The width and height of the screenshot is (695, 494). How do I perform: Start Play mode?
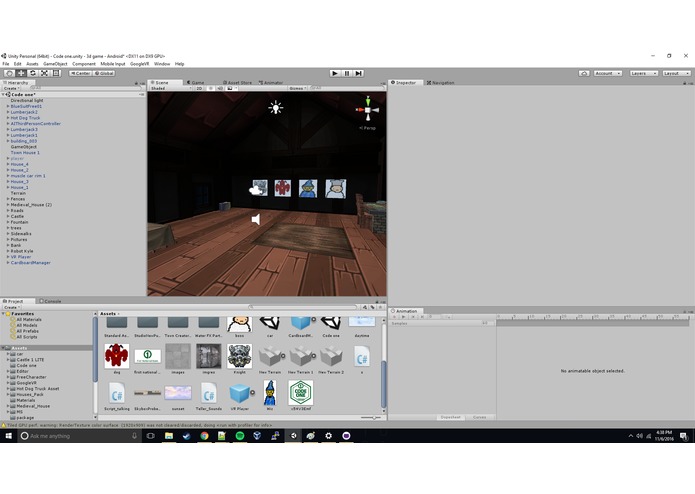click(x=335, y=73)
